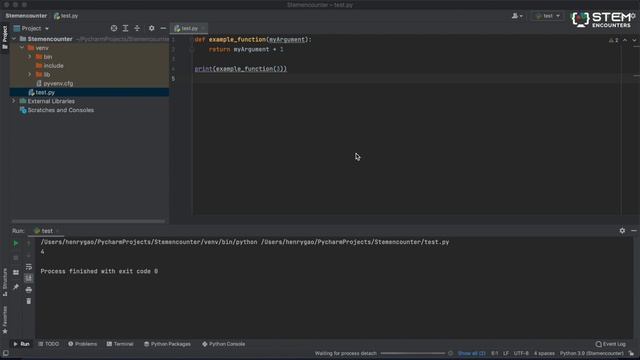Open user account dropdown in toolbar
Viewport: 640px width, 360px height.
(517, 16)
